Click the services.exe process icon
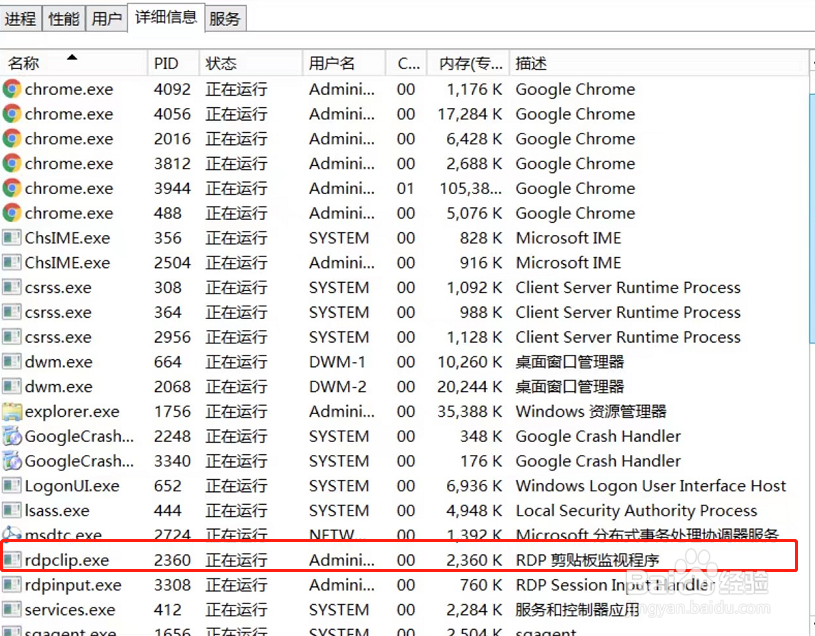Screen dimensions: 815x636 [11, 610]
